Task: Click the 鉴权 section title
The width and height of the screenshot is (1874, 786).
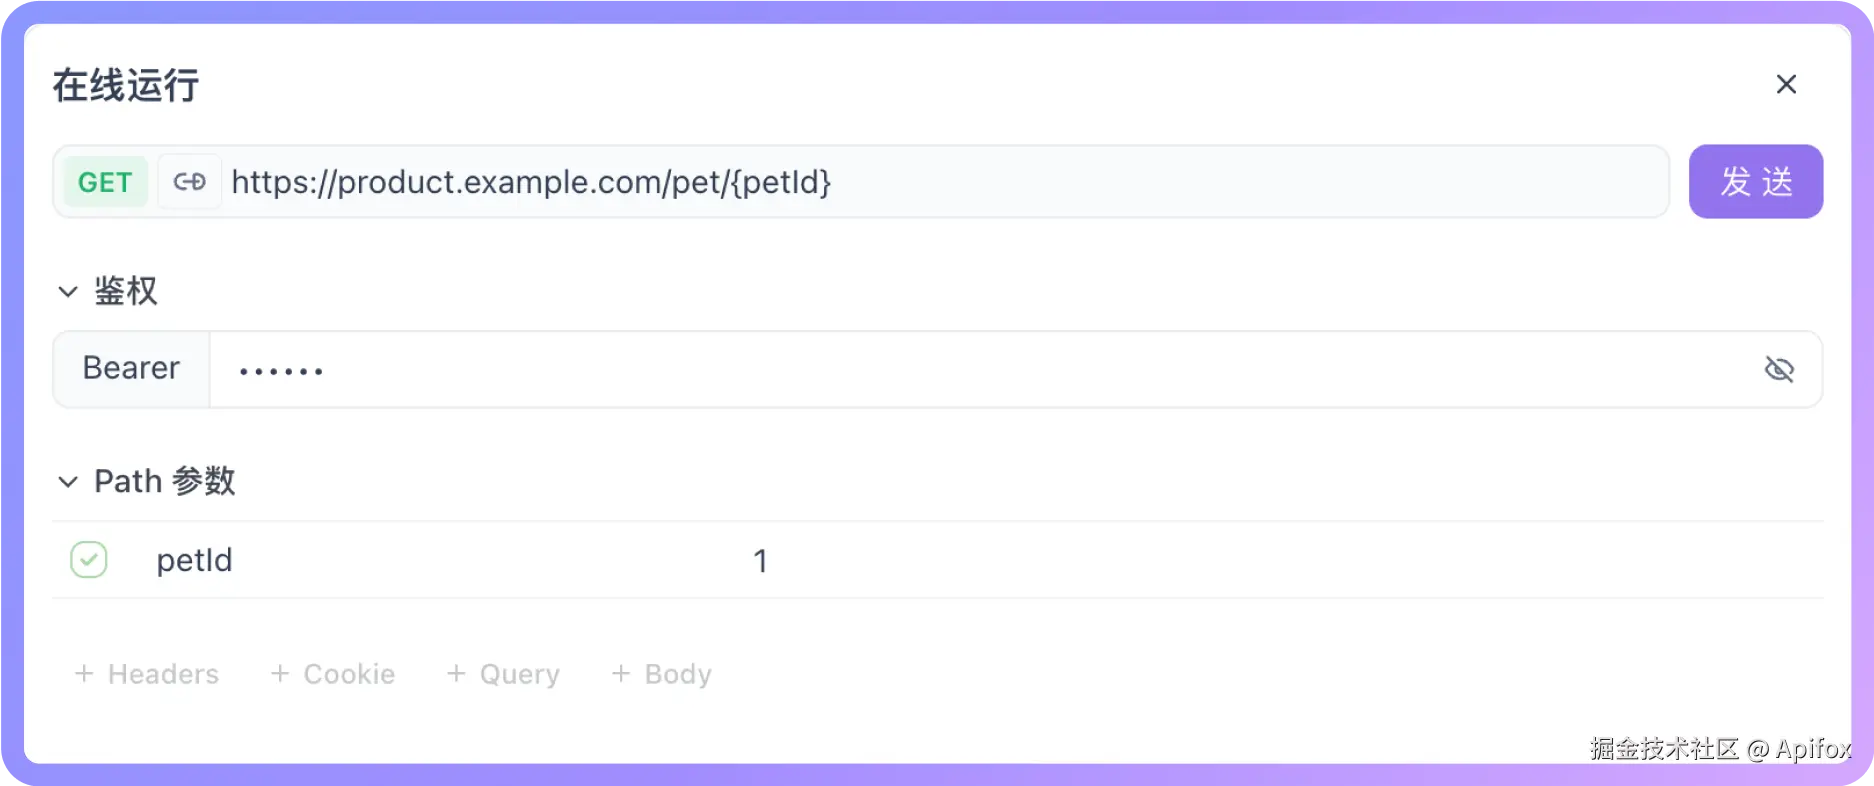Action: pos(126,291)
